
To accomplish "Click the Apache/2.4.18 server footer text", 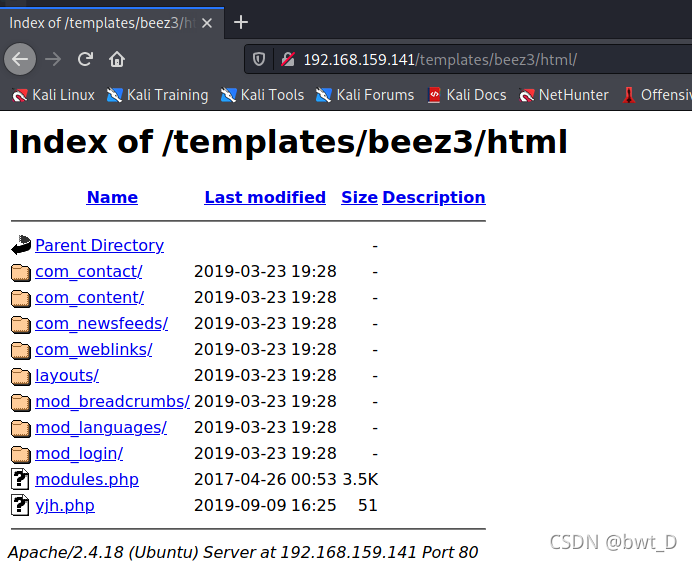I will (243, 552).
